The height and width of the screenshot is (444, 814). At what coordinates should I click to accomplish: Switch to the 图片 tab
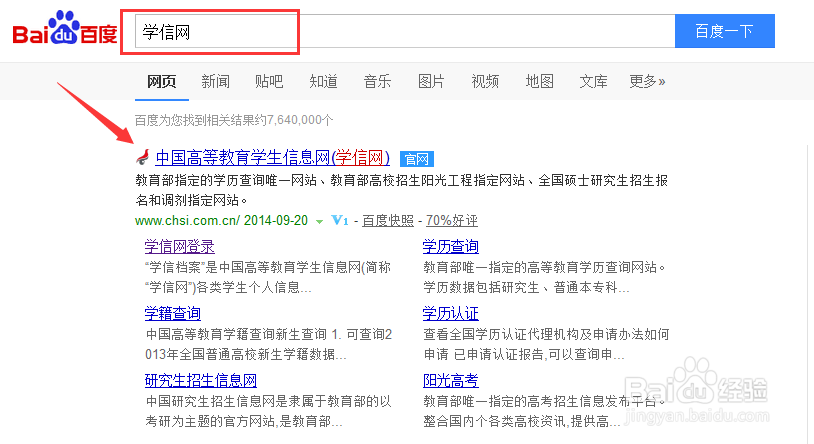(431, 81)
